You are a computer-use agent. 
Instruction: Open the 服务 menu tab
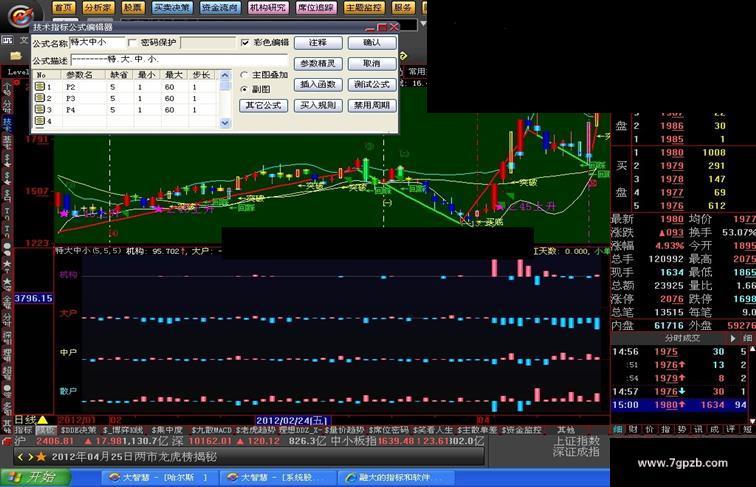click(x=403, y=8)
